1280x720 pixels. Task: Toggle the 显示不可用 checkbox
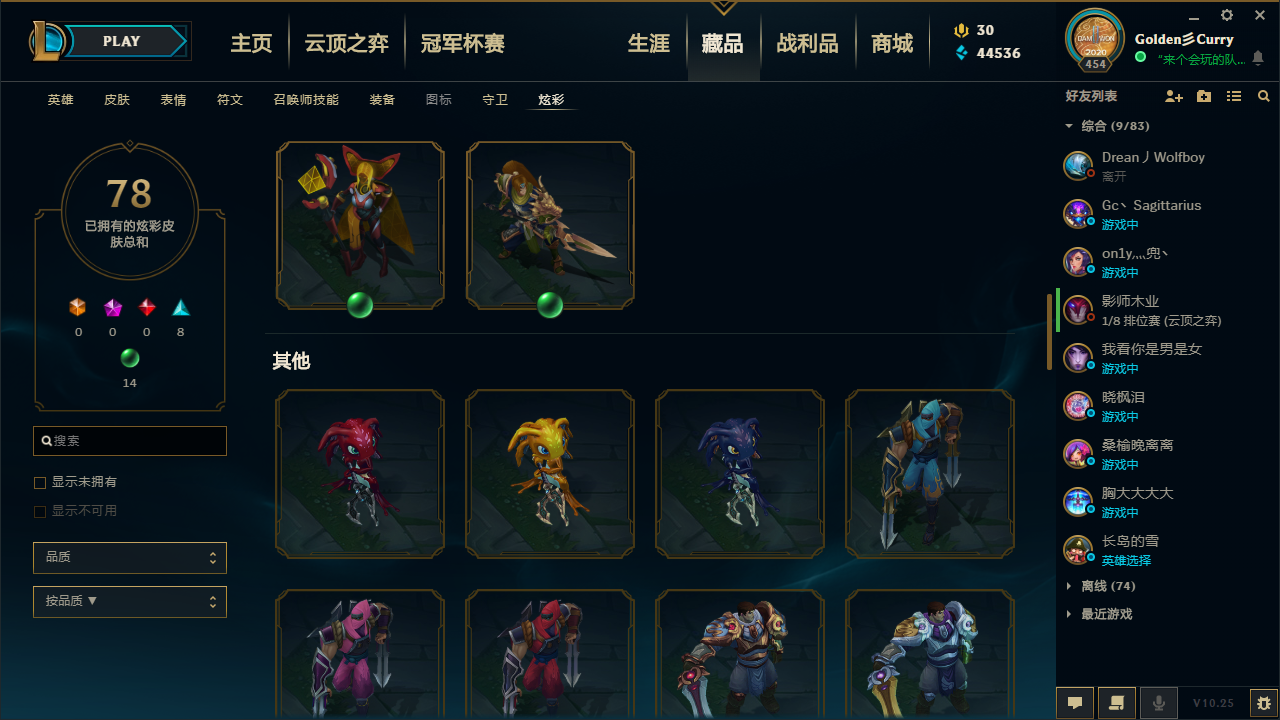click(x=40, y=512)
